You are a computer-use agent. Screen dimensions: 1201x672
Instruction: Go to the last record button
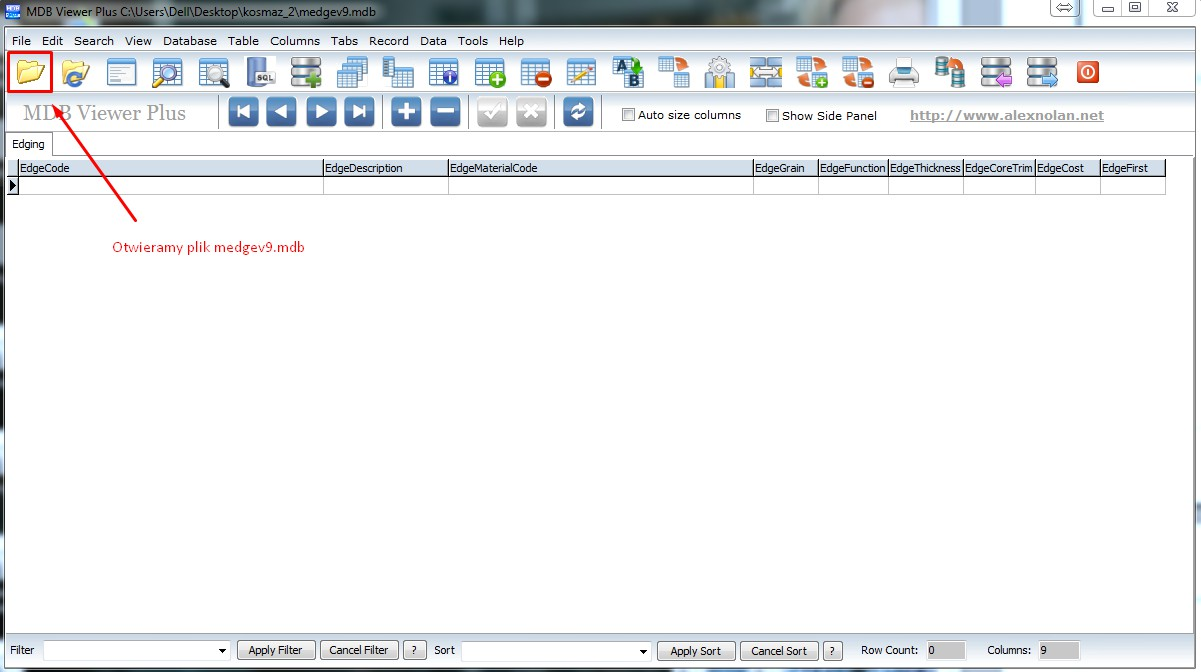(x=359, y=112)
